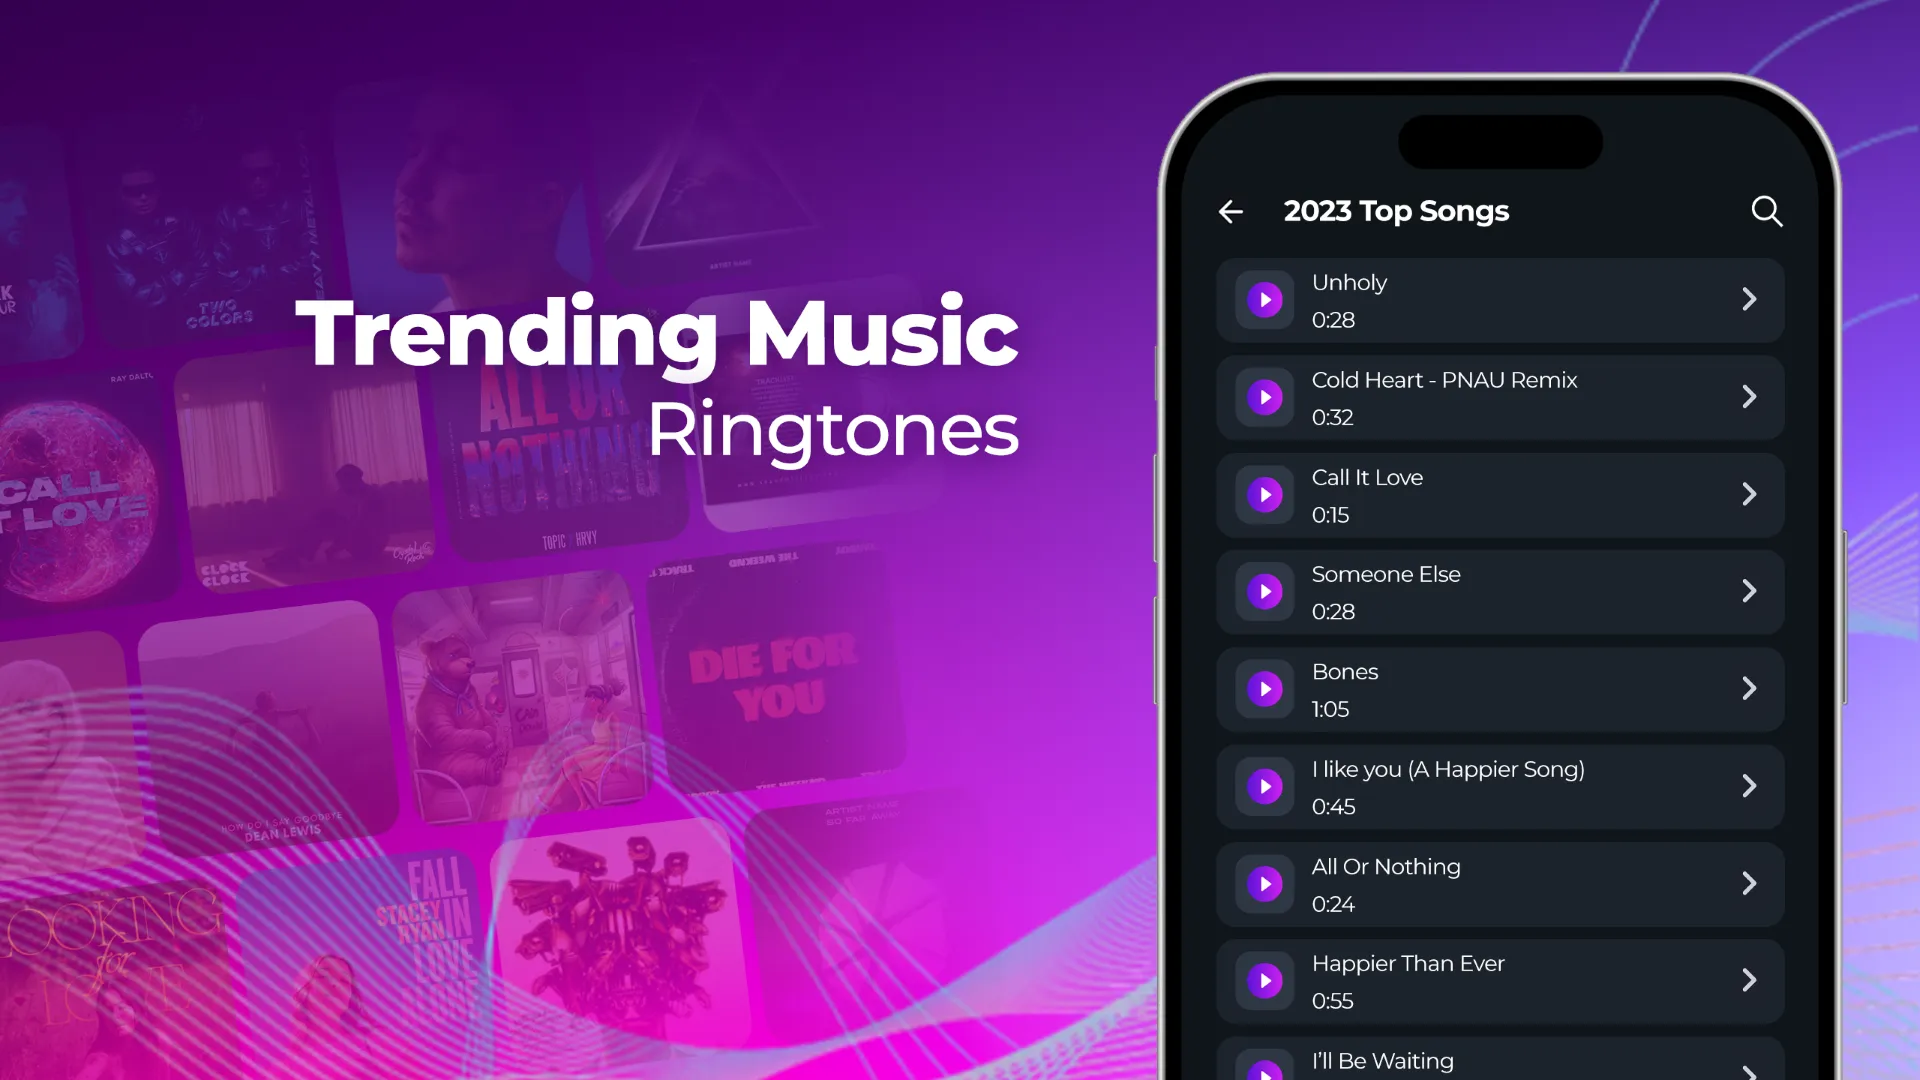Toggle the Call It Love playback
Screen dimensions: 1920x1080
click(x=1265, y=493)
